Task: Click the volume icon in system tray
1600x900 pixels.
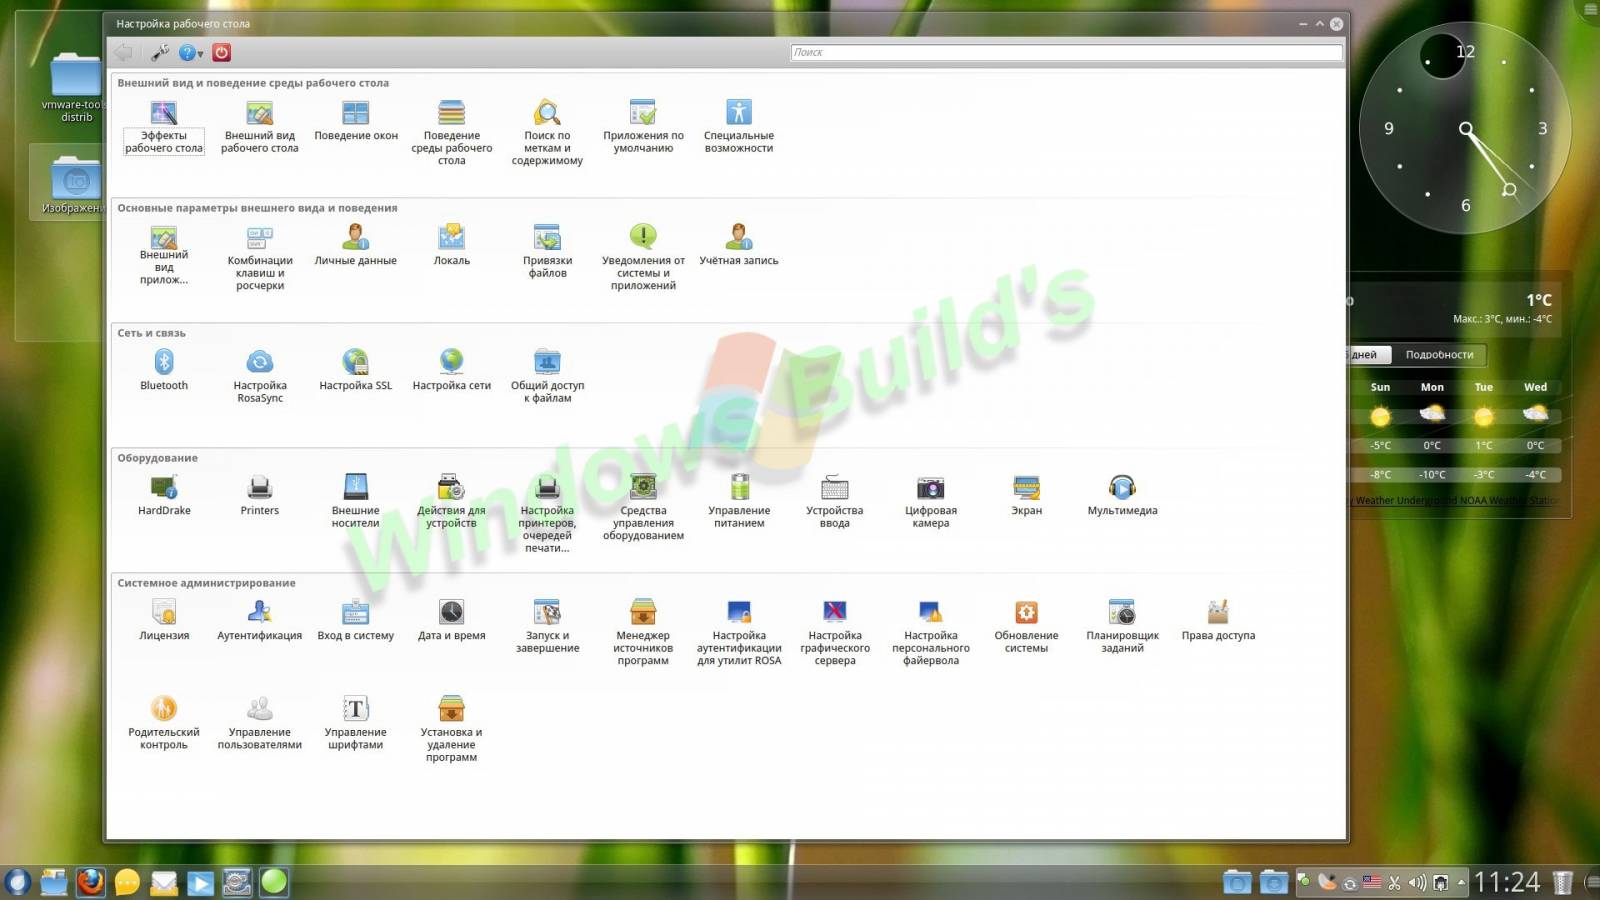Action: 1417,882
